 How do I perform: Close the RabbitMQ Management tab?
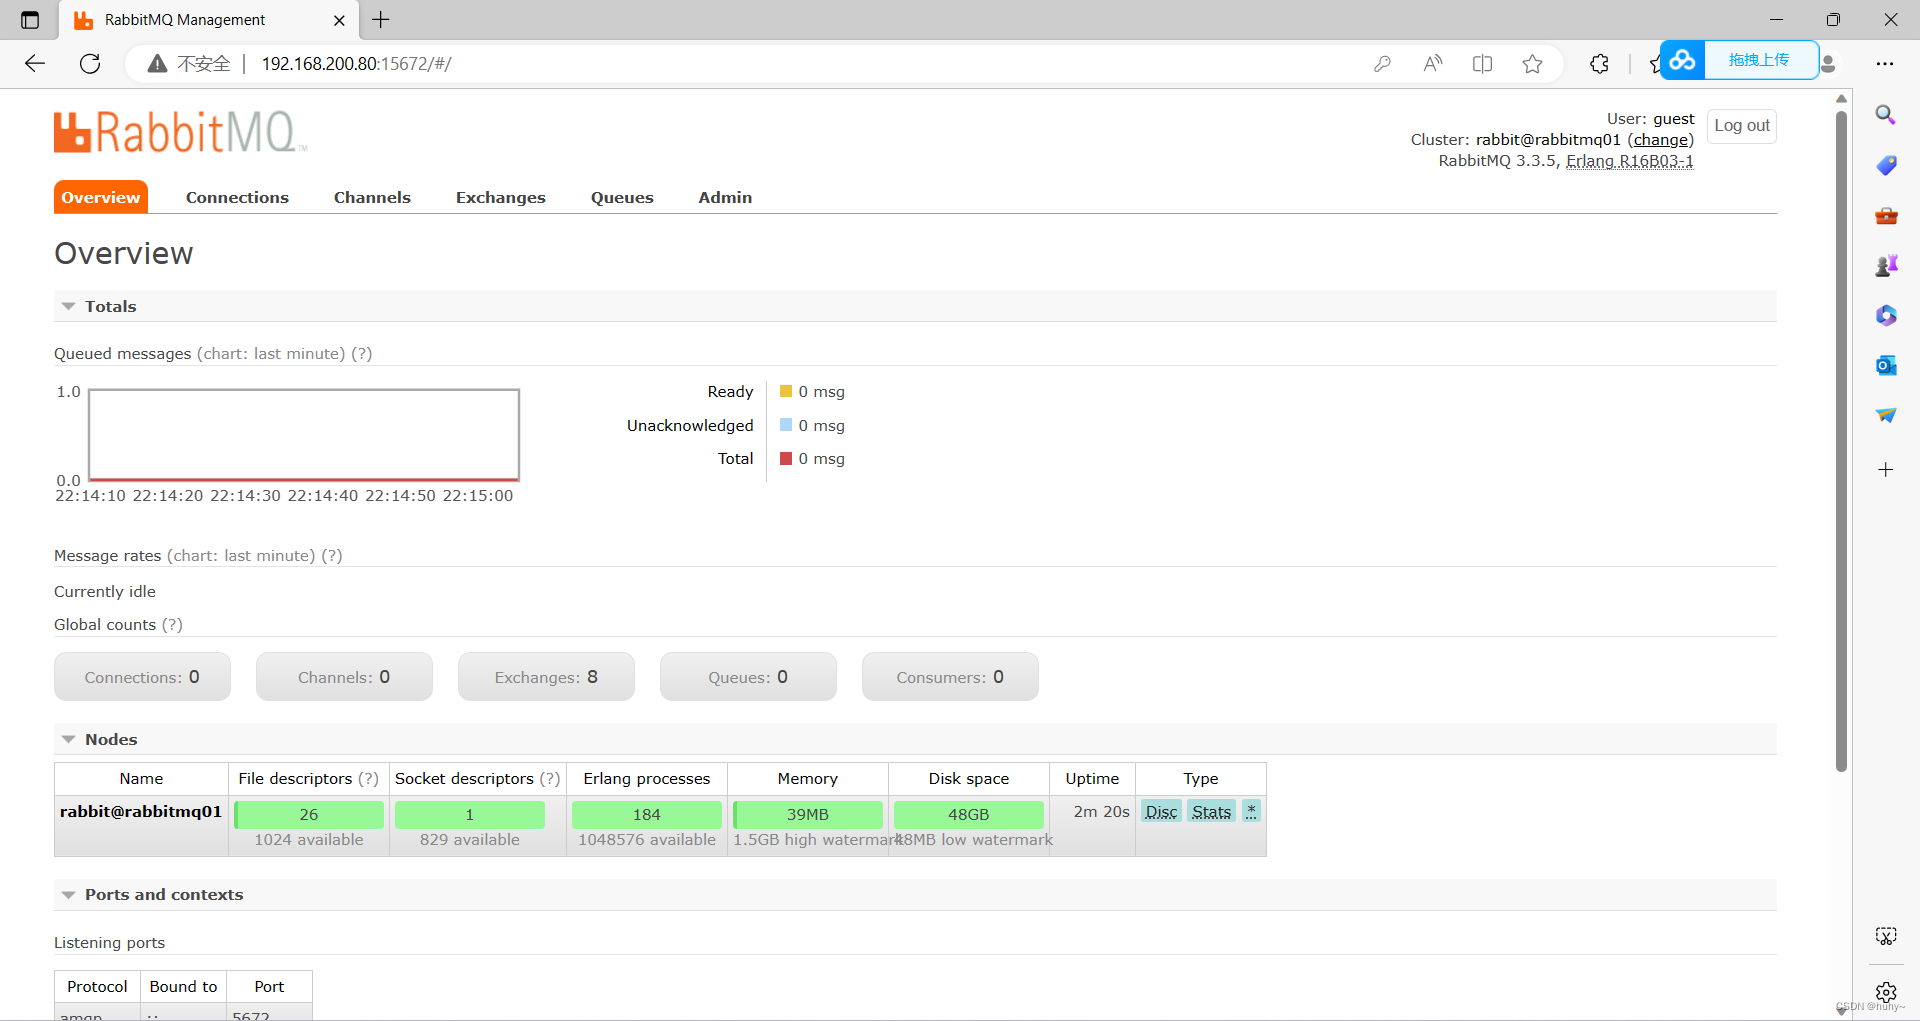point(339,20)
